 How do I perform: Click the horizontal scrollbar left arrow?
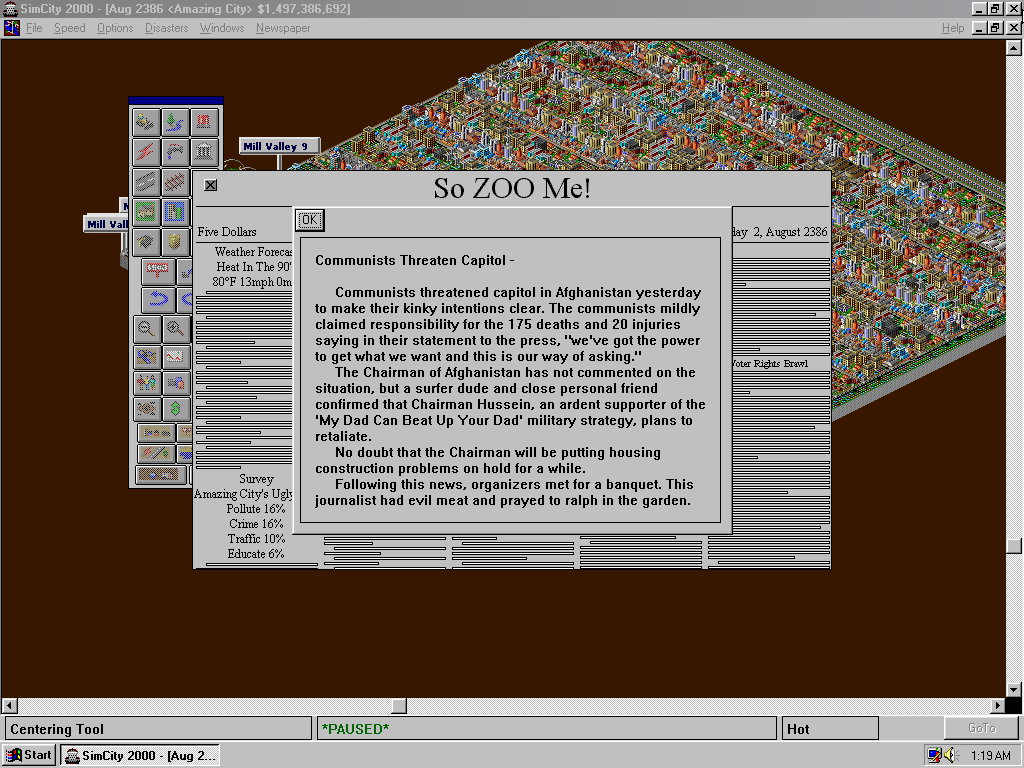9,706
